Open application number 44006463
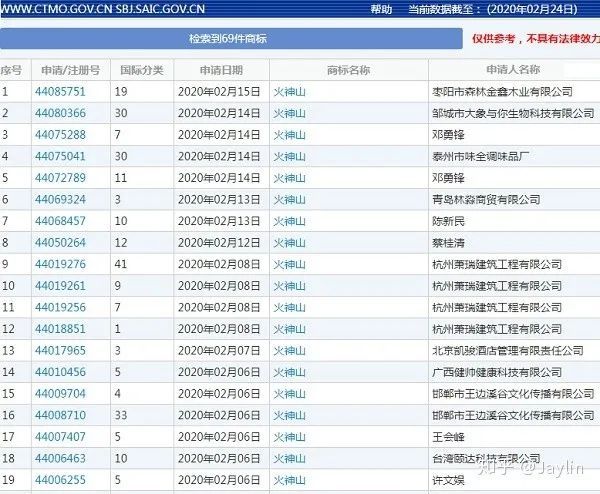Screen dimensions: 600x494 click(60, 458)
